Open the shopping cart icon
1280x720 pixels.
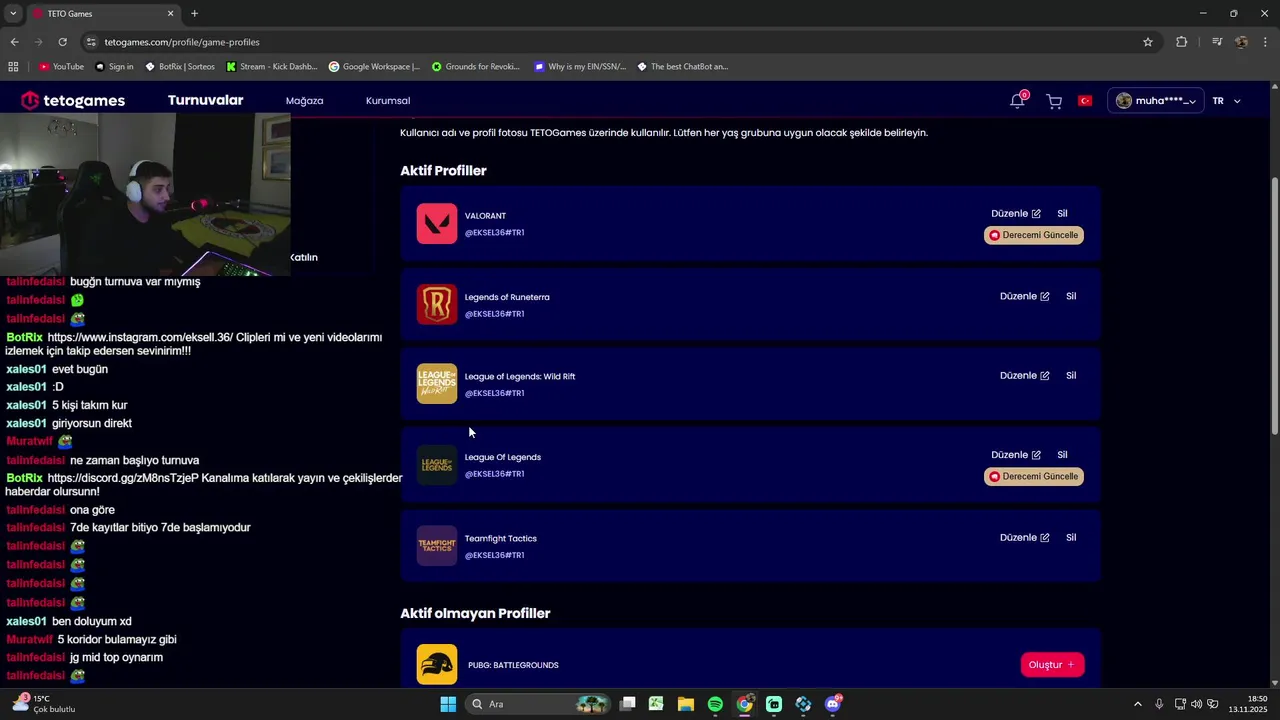click(1054, 101)
